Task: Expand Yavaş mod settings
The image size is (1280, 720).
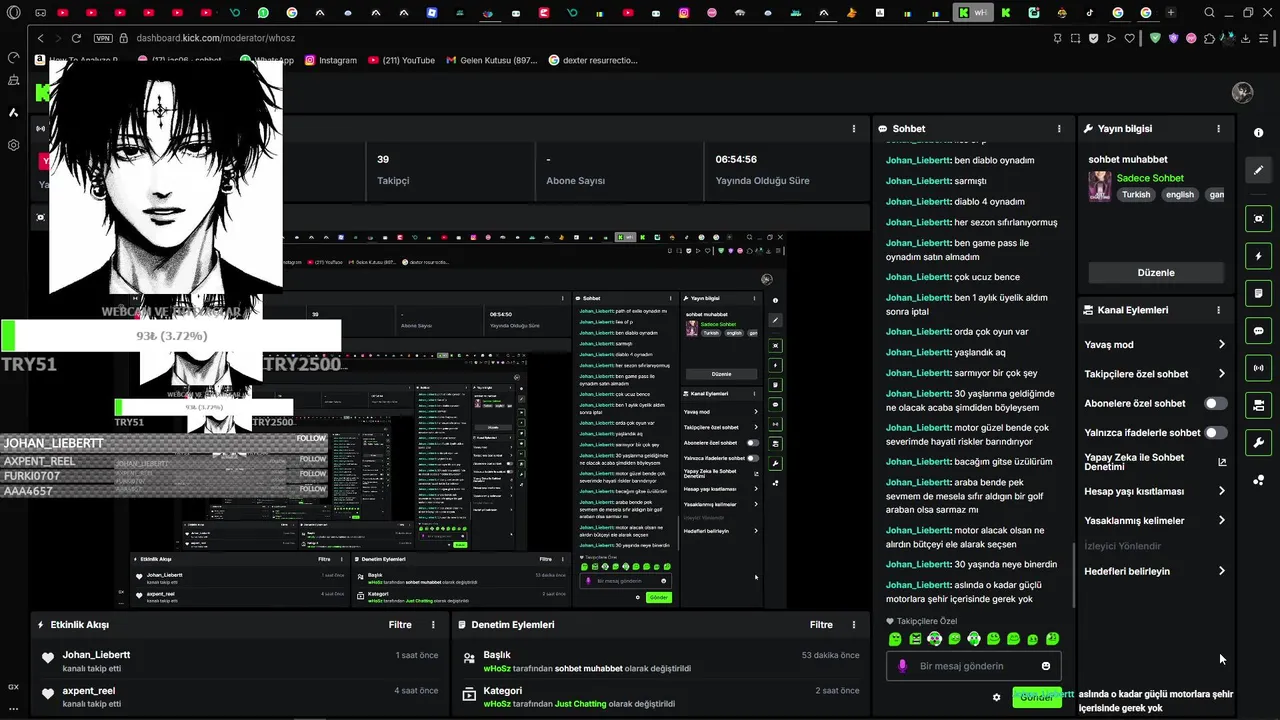Action: 1155,344
